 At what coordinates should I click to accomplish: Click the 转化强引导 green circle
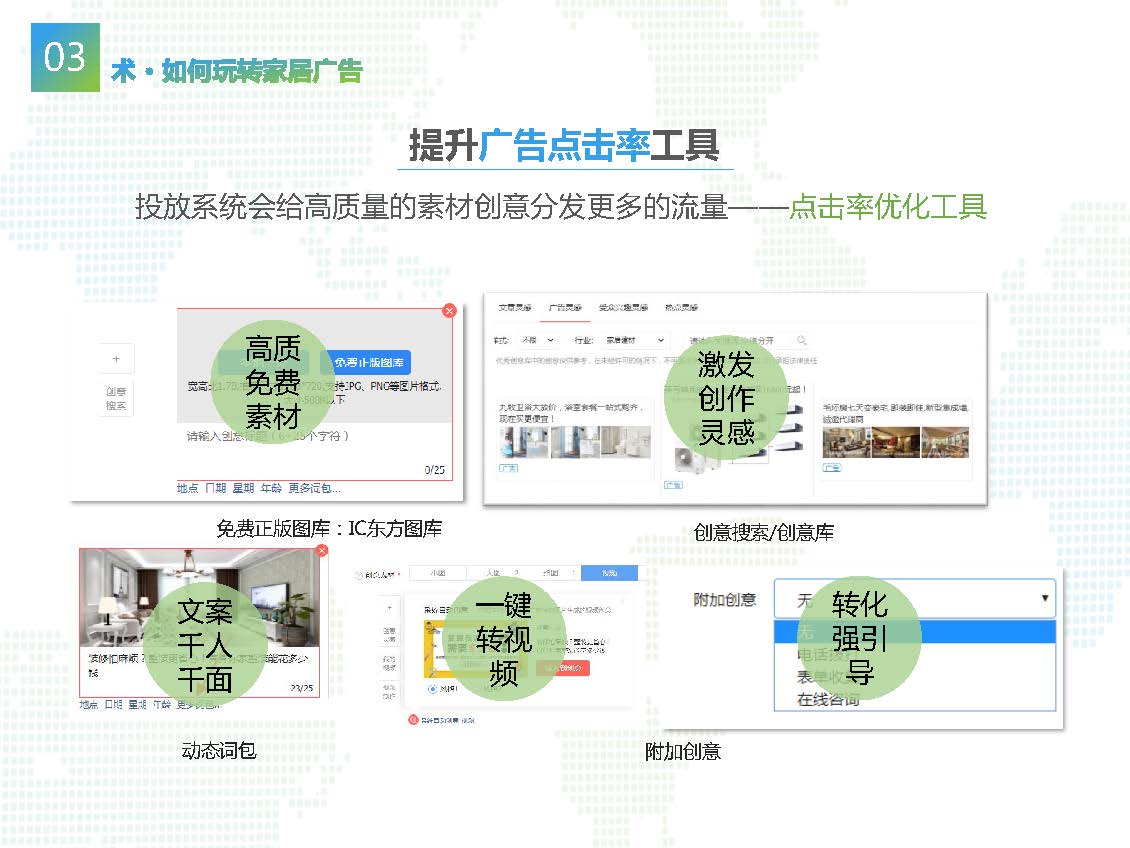point(859,638)
